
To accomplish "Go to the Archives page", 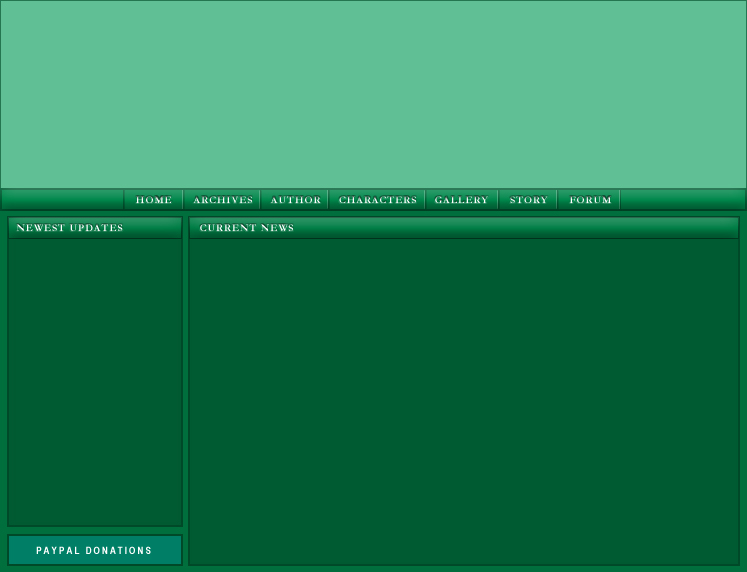I will click(222, 200).
